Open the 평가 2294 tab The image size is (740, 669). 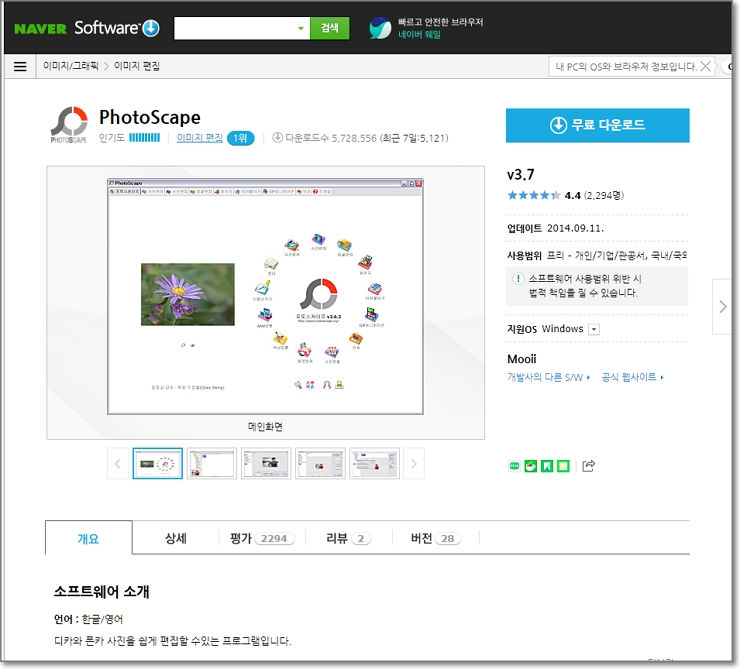(262, 538)
